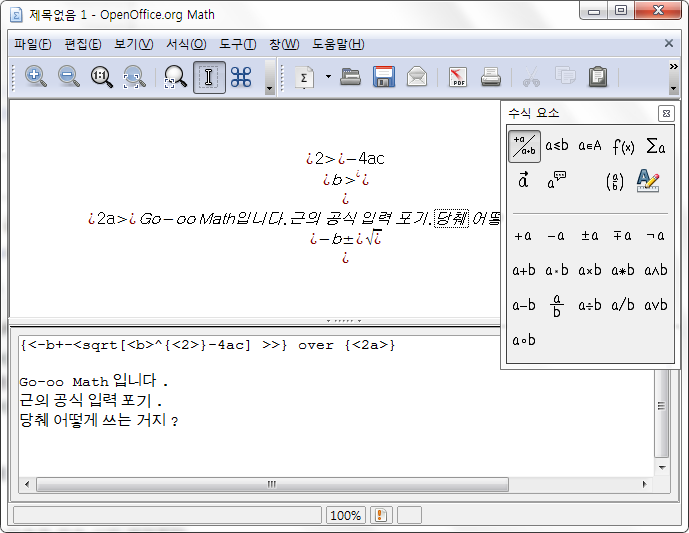The width and height of the screenshot is (689, 533).
Task: Click the horizontal scrollbar in command editor
Action: (x=272, y=484)
